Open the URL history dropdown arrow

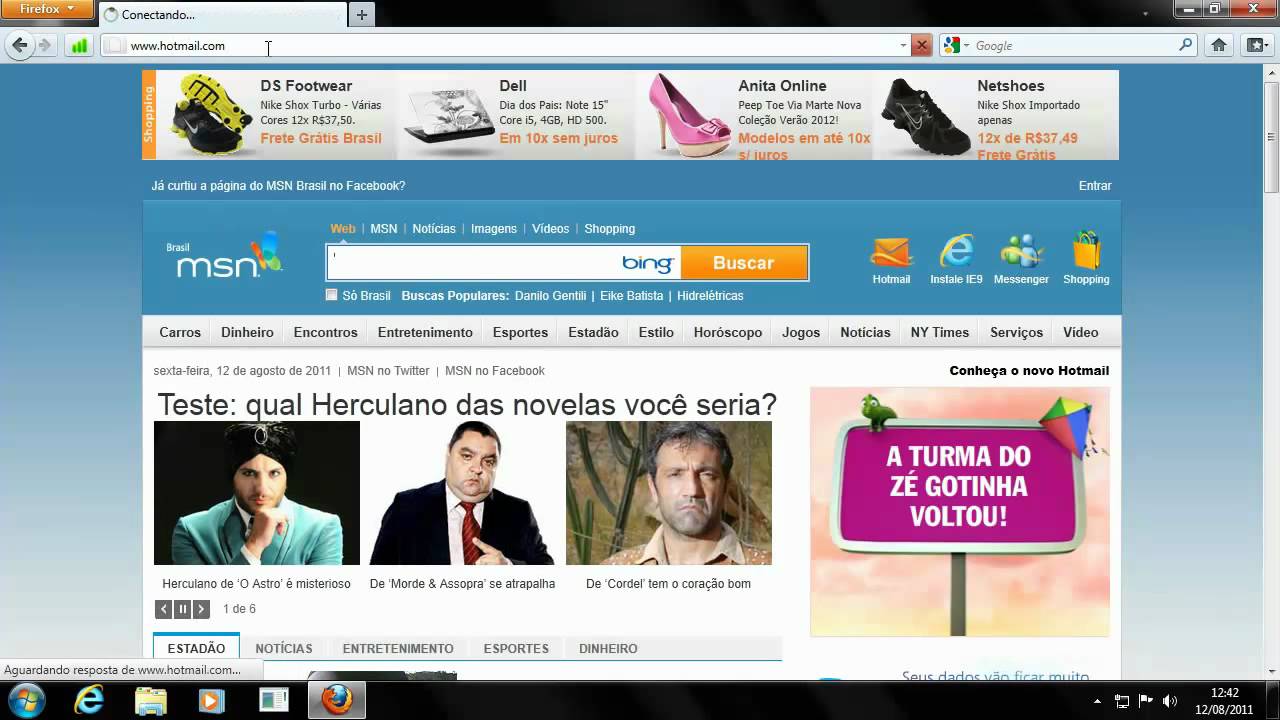[903, 45]
